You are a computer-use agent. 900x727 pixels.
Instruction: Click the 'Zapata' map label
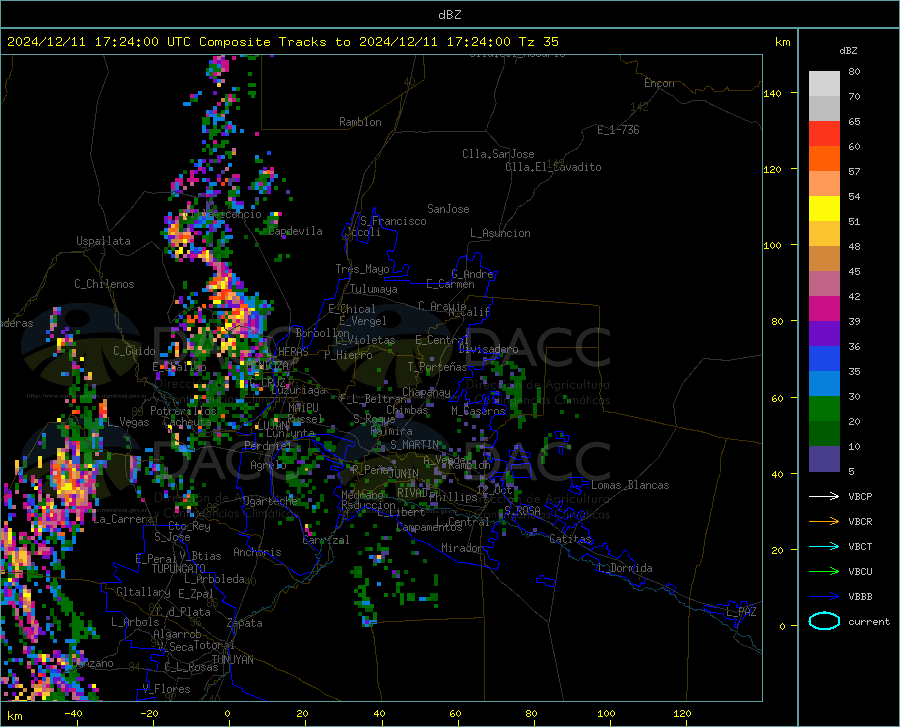[245, 623]
